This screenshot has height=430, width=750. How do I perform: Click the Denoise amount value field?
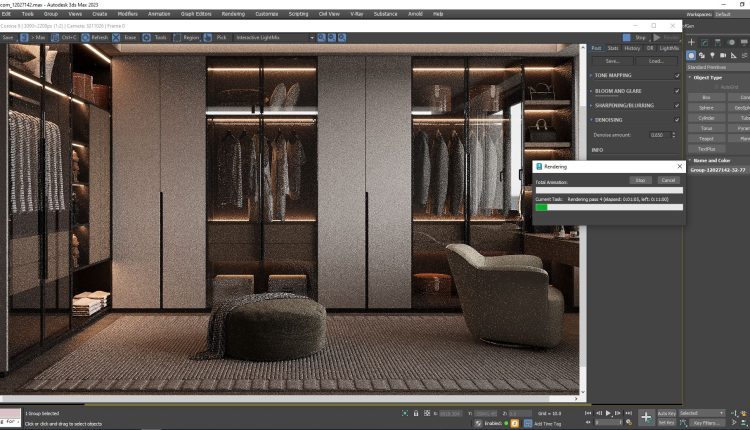(659, 135)
